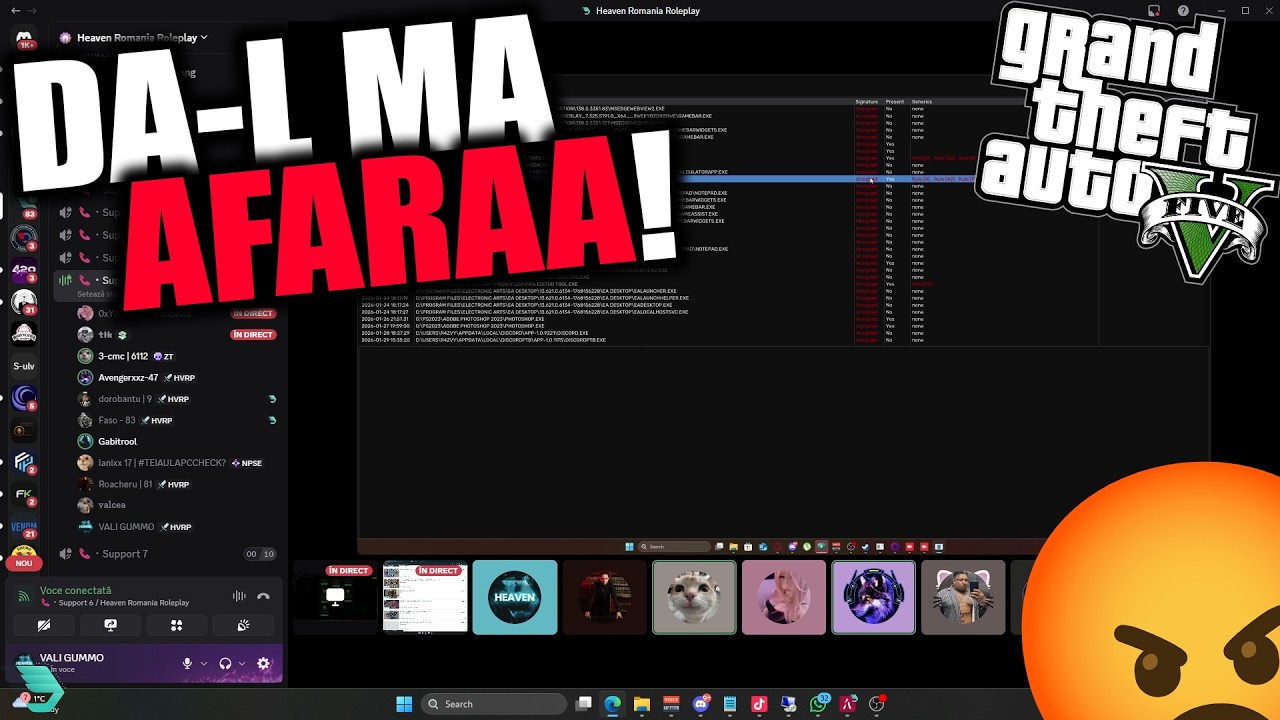The width and height of the screenshot is (1280, 720).
Task: Open Notepad app from taskbar
Action: tap(730, 704)
